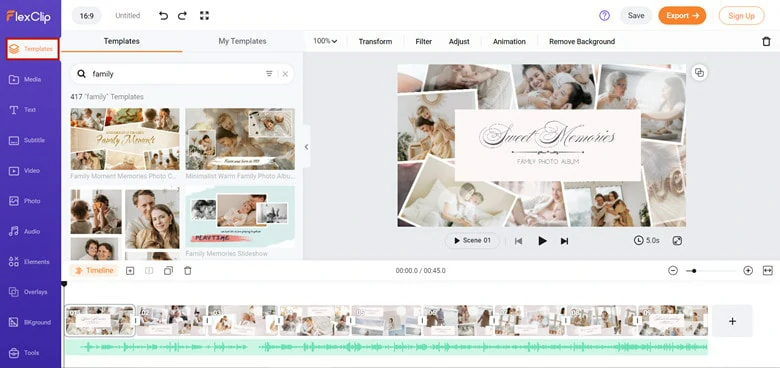Click the layers icon beside the preview

(x=699, y=73)
